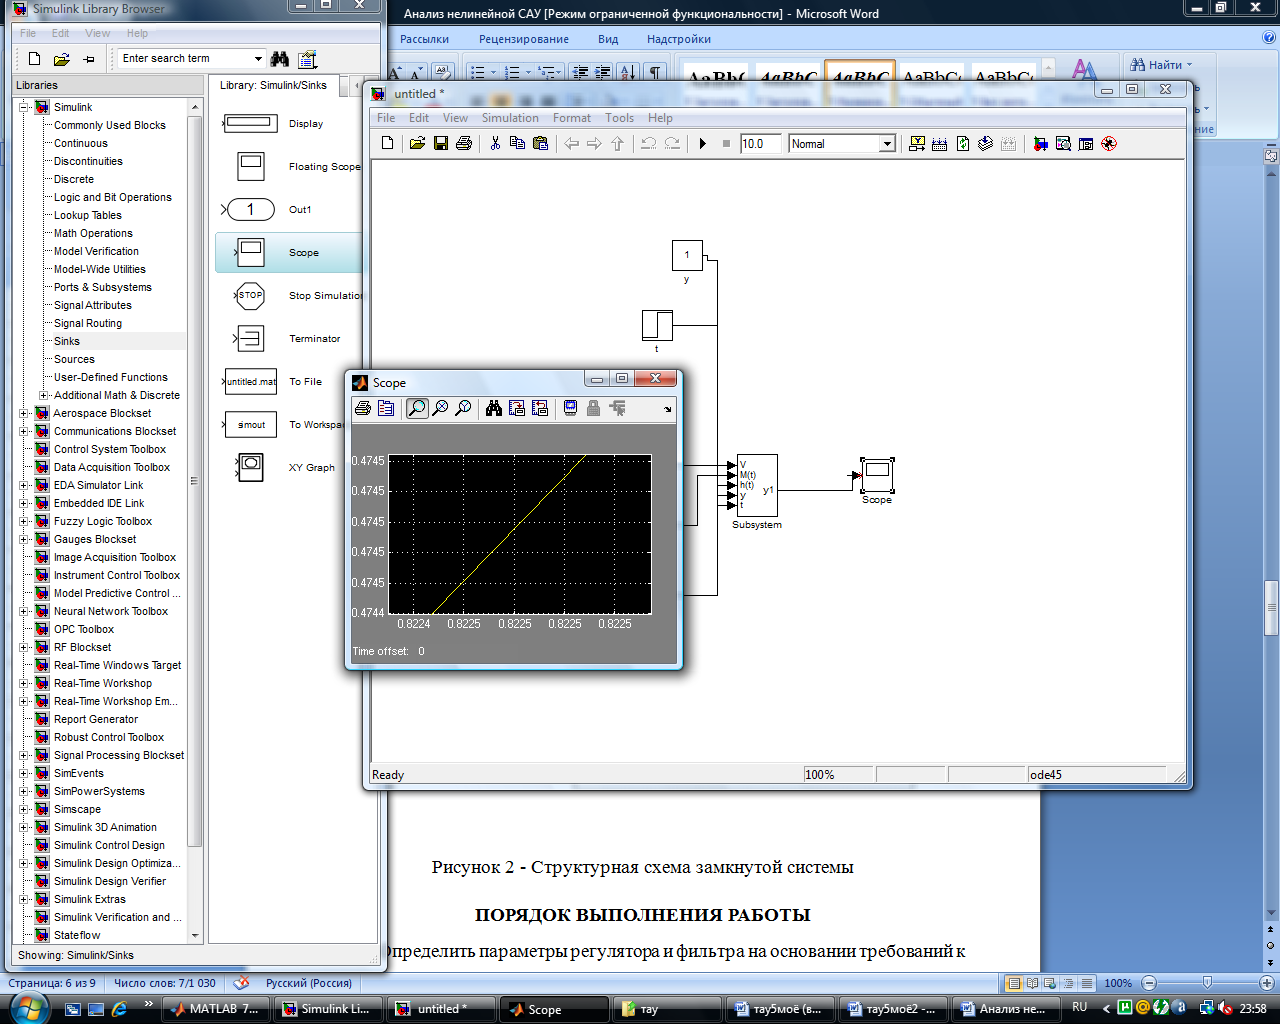Open the Рецензирование tab in Word
This screenshot has height=1024, width=1280.
point(524,40)
